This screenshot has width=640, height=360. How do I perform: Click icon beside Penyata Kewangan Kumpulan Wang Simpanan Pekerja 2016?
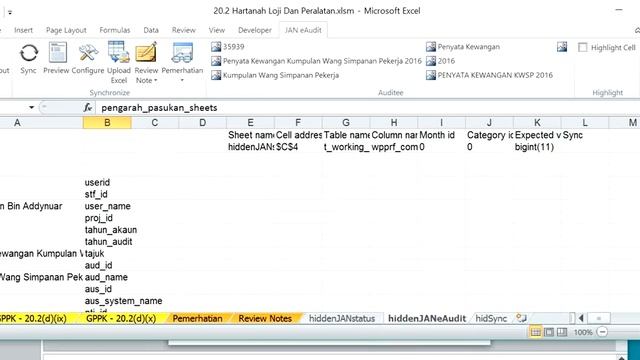[216, 61]
